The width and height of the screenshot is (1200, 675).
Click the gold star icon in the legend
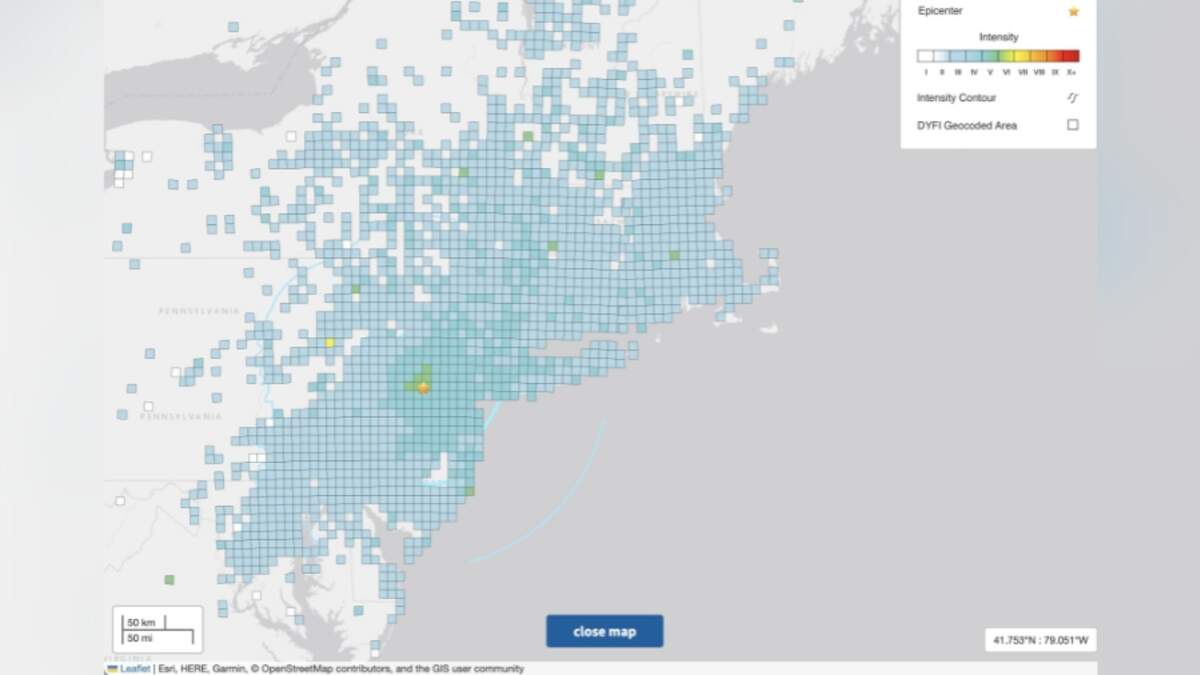1073,12
